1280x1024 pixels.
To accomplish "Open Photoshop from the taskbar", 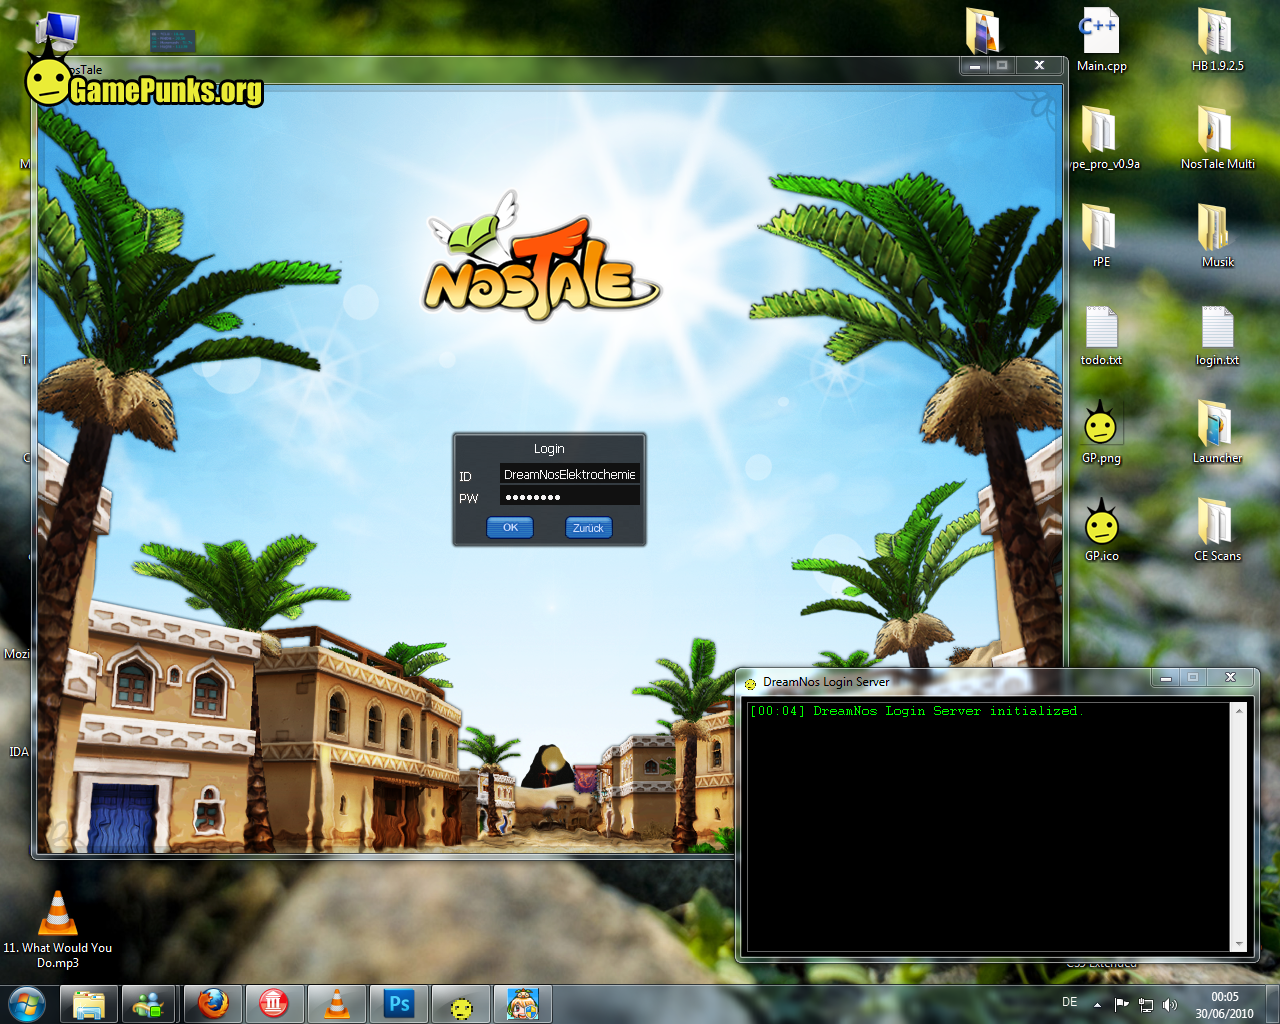I will coord(399,1004).
